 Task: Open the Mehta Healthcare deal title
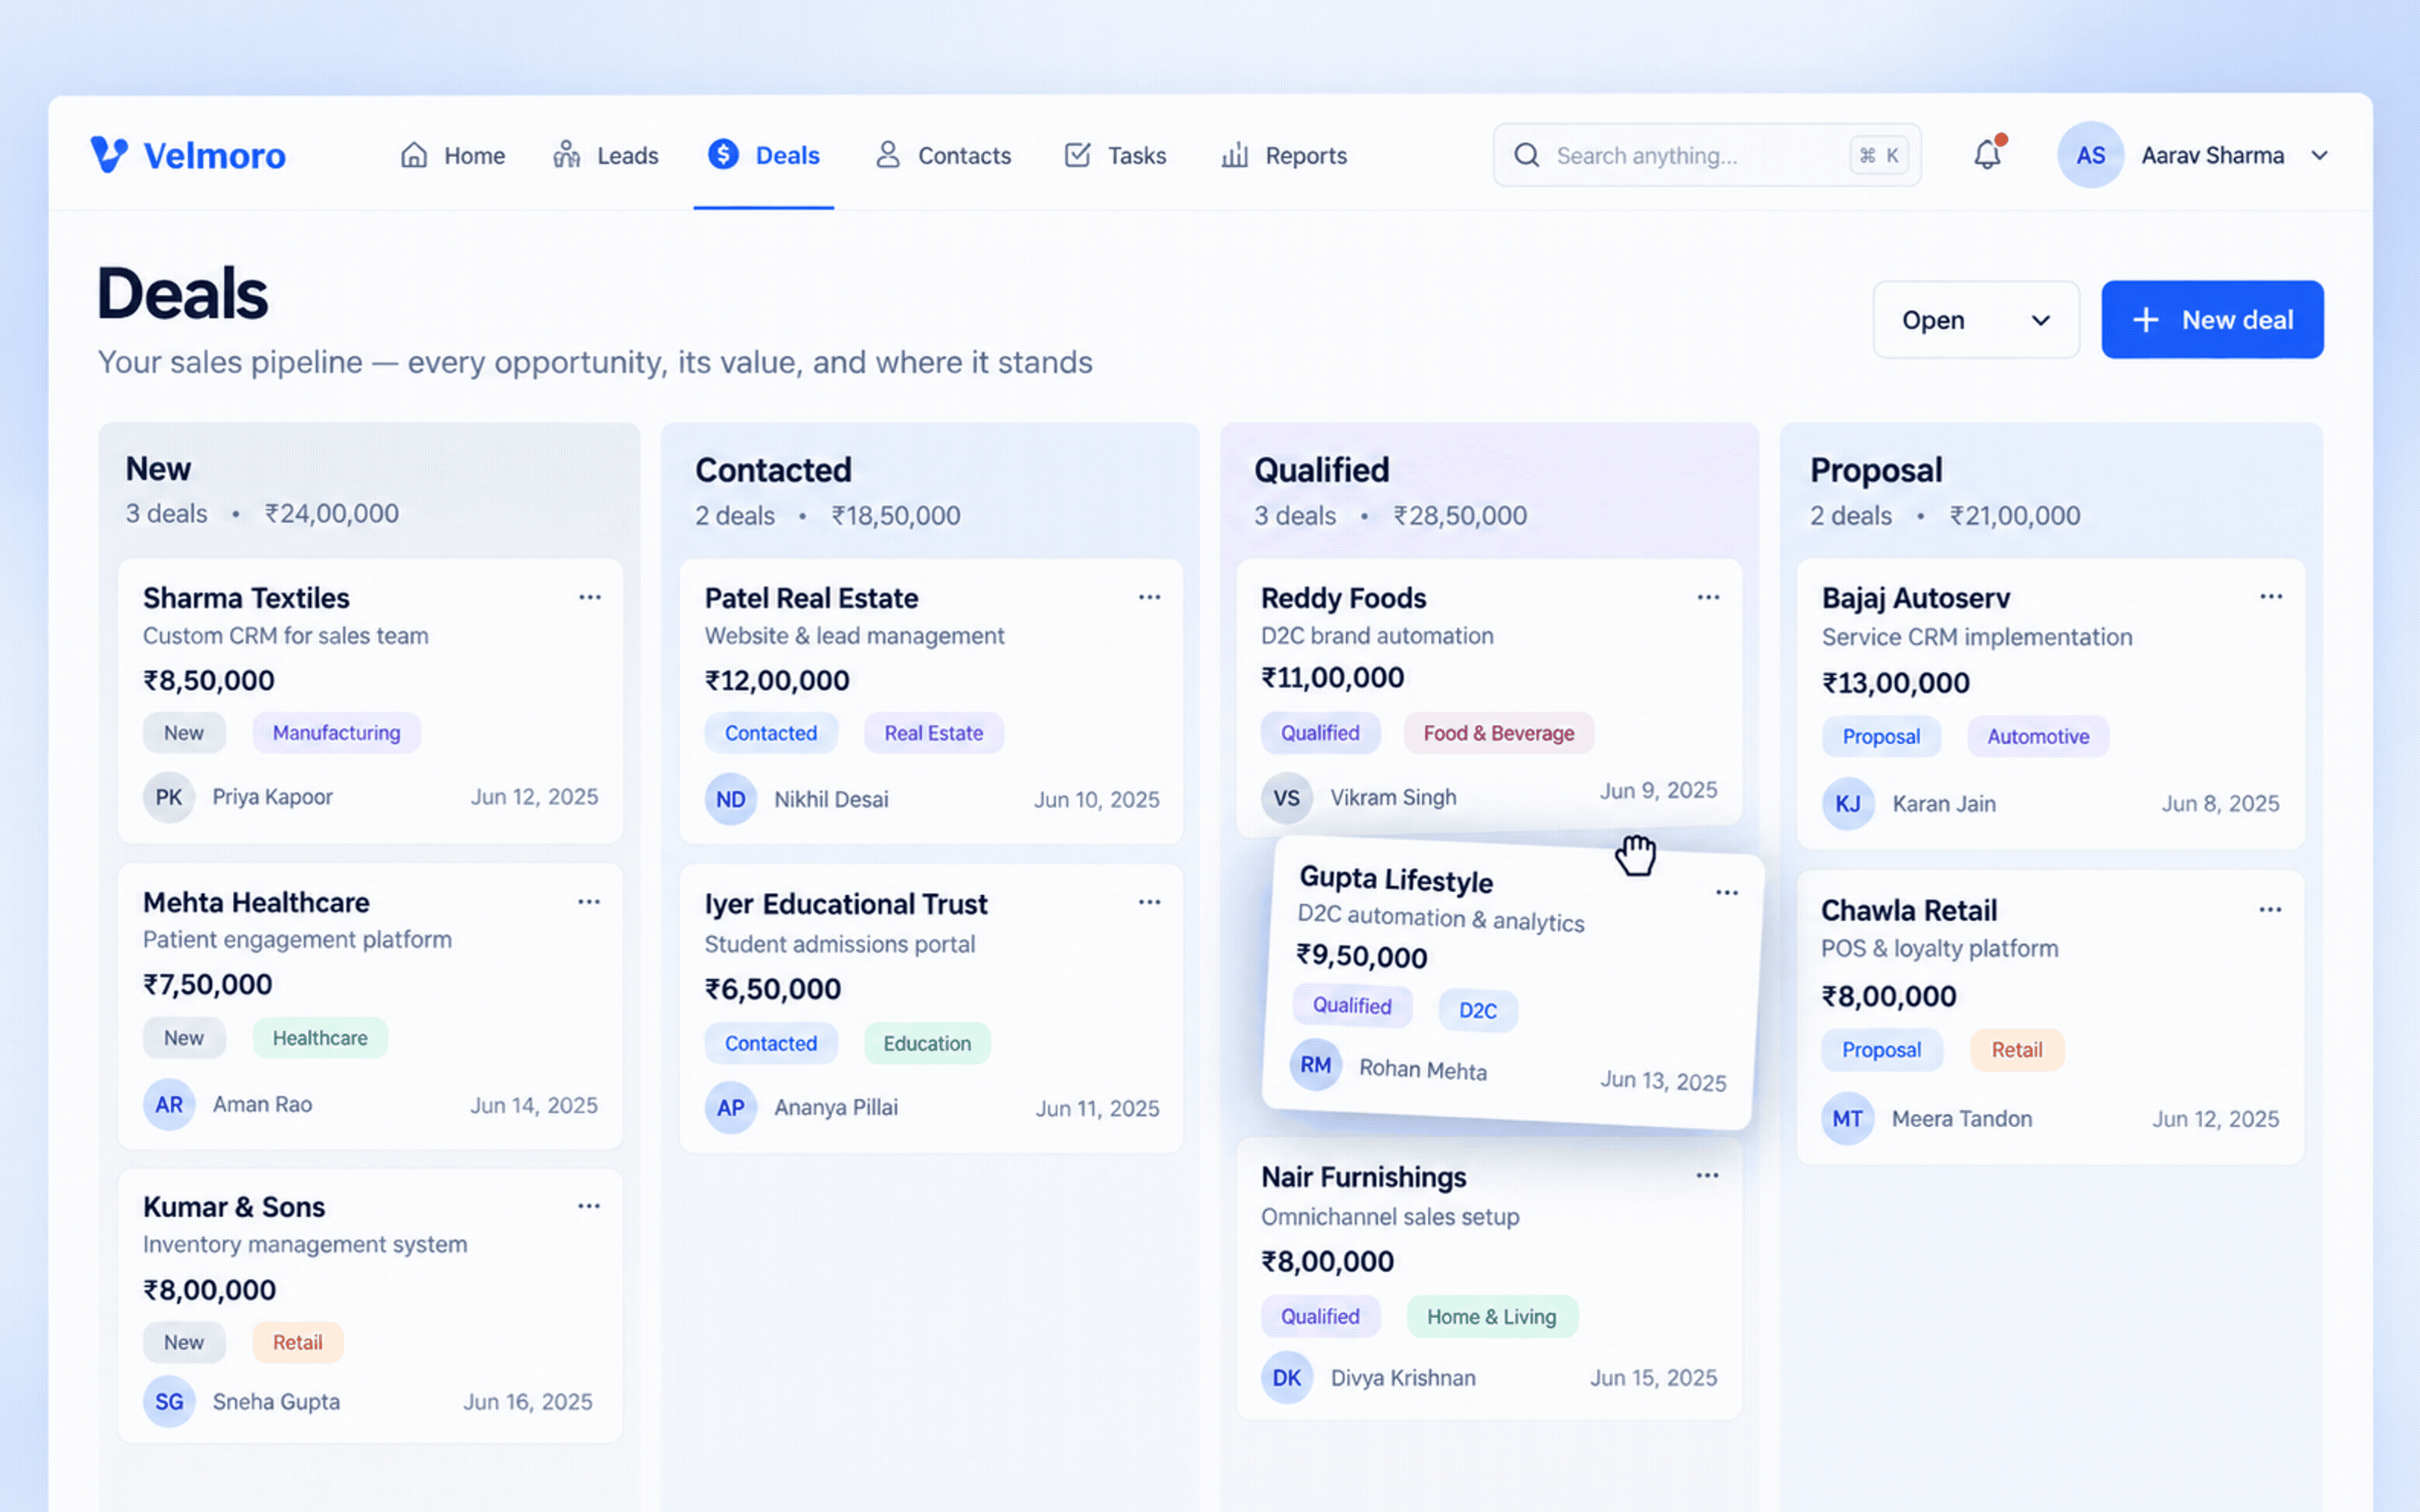[256, 902]
